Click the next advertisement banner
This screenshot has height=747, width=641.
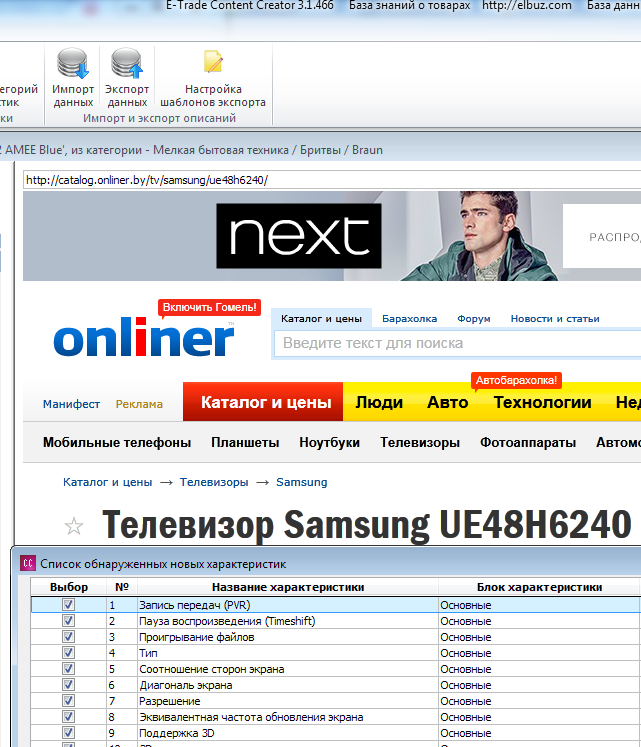[332, 236]
